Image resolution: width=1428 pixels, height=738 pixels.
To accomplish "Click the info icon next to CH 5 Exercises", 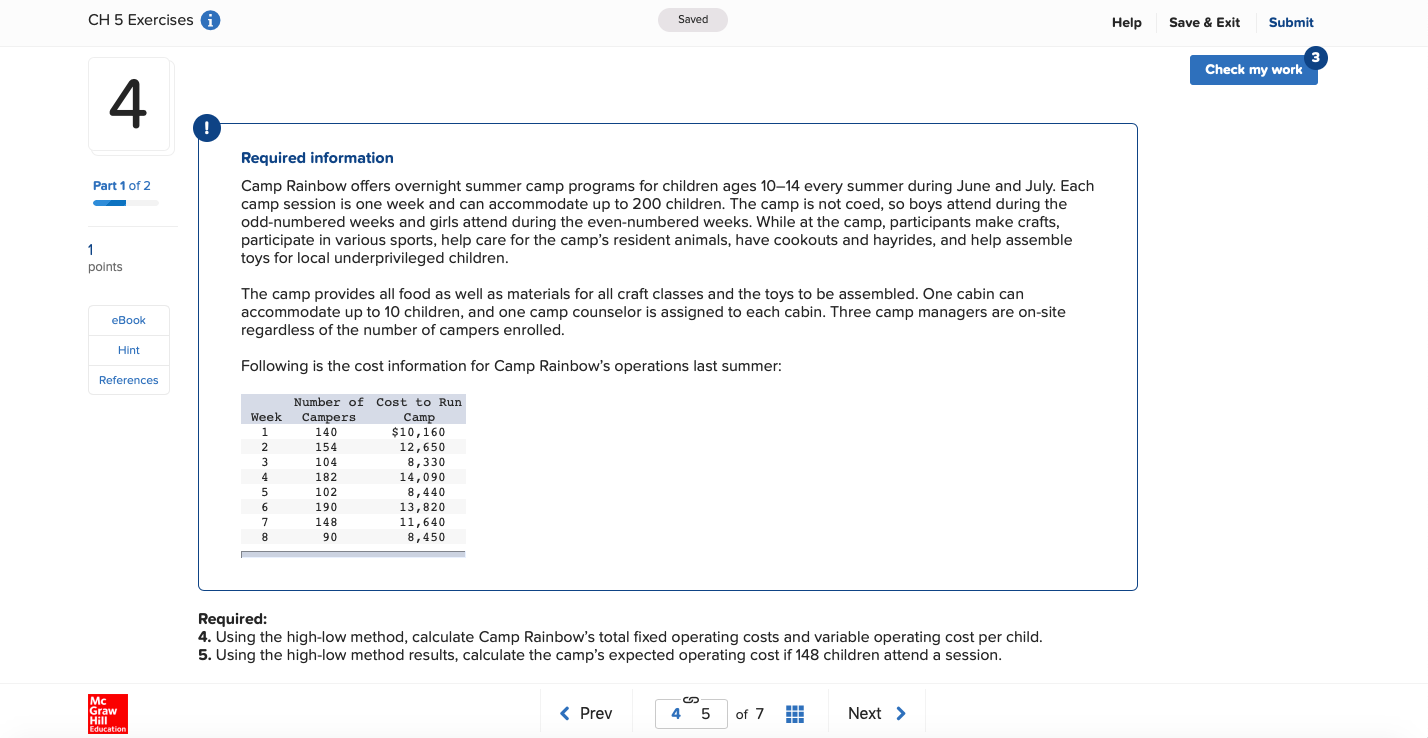I will [210, 19].
